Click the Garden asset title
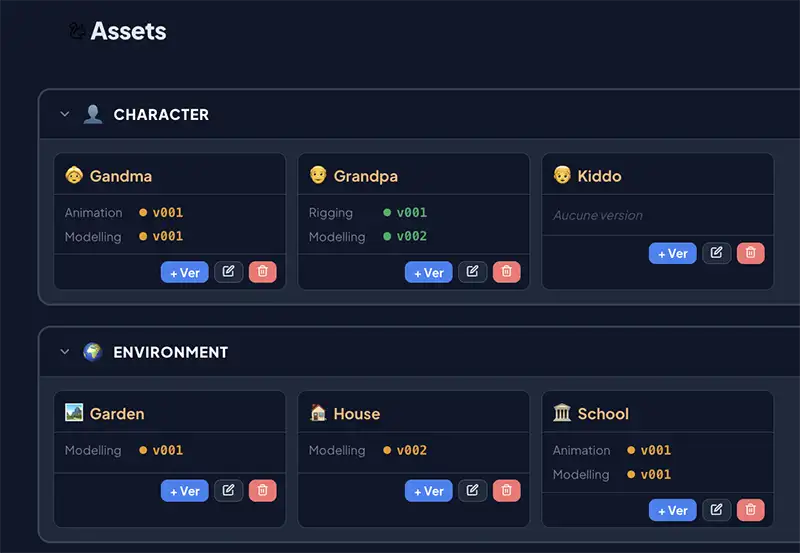 tap(117, 414)
